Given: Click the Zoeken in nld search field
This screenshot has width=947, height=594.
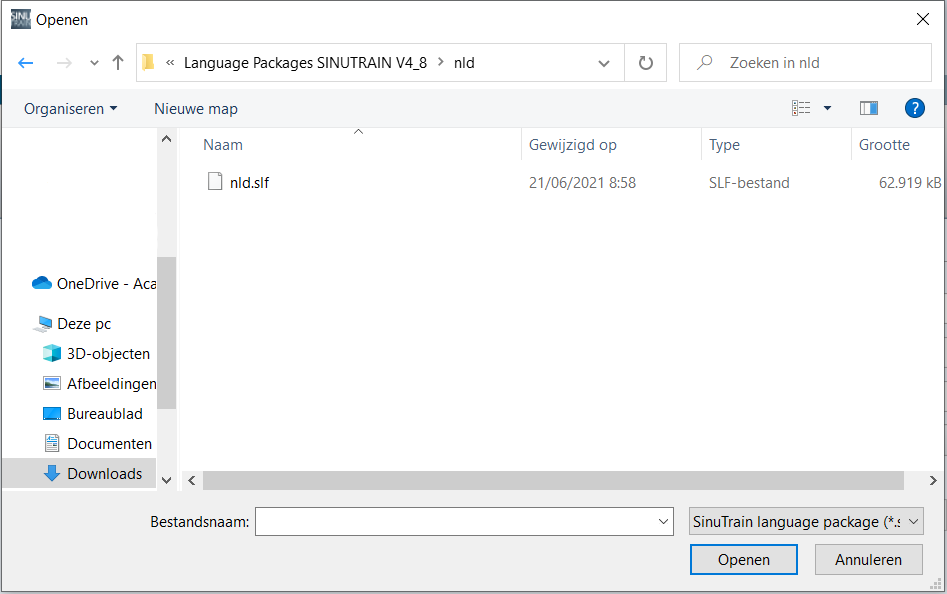Looking at the screenshot, I should tap(805, 63).
